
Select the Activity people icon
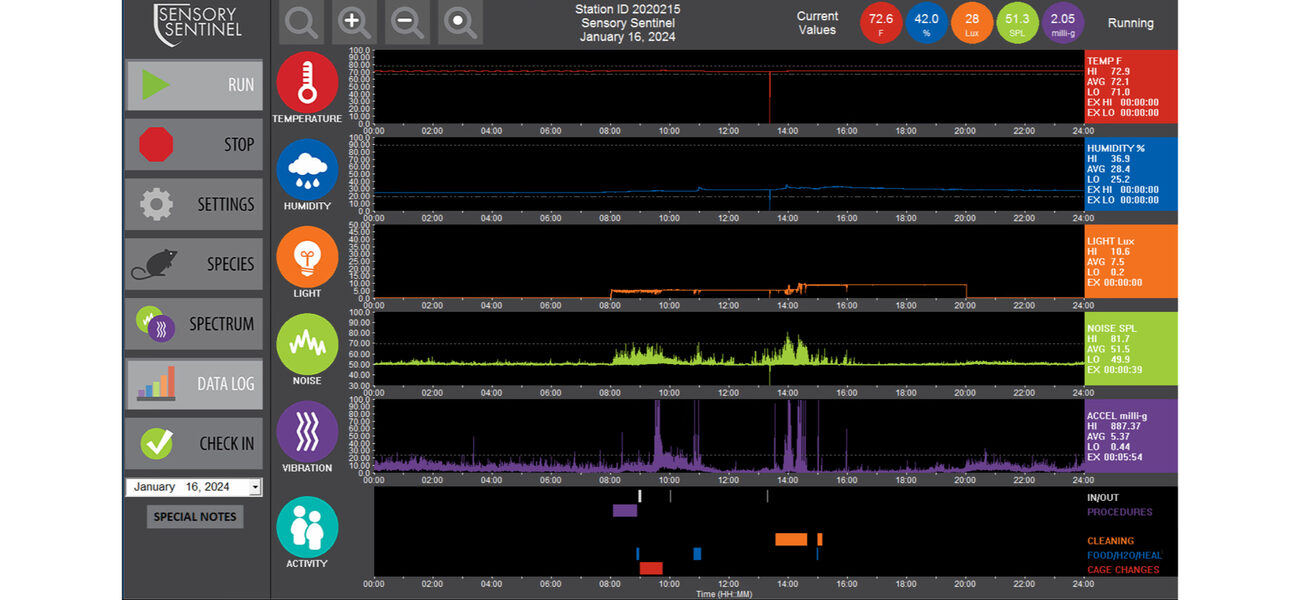click(307, 527)
